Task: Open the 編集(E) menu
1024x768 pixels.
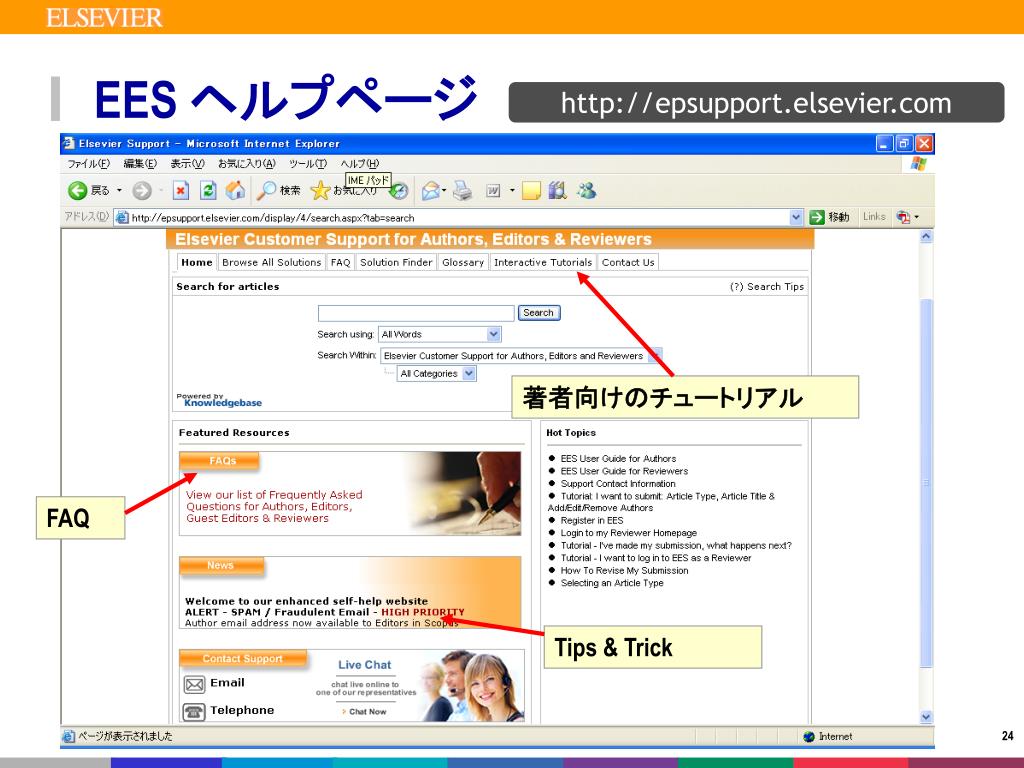Action: click(x=140, y=163)
